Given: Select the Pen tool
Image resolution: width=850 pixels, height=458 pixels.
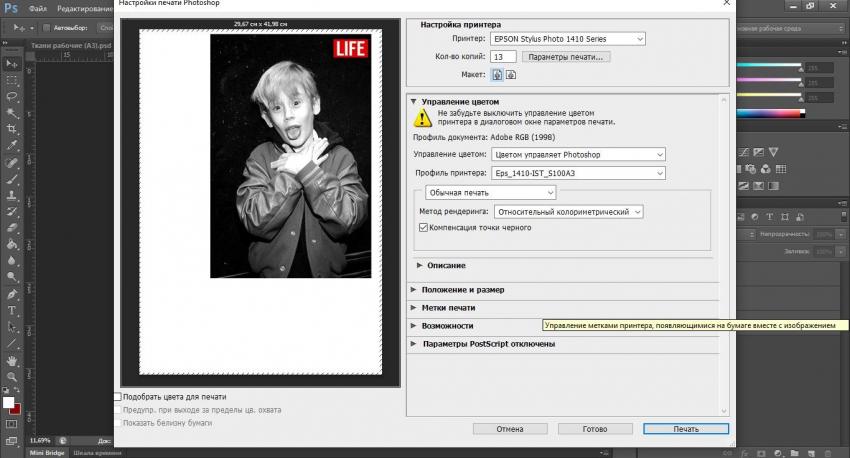Looking at the screenshot, I should pyautogui.click(x=12, y=294).
